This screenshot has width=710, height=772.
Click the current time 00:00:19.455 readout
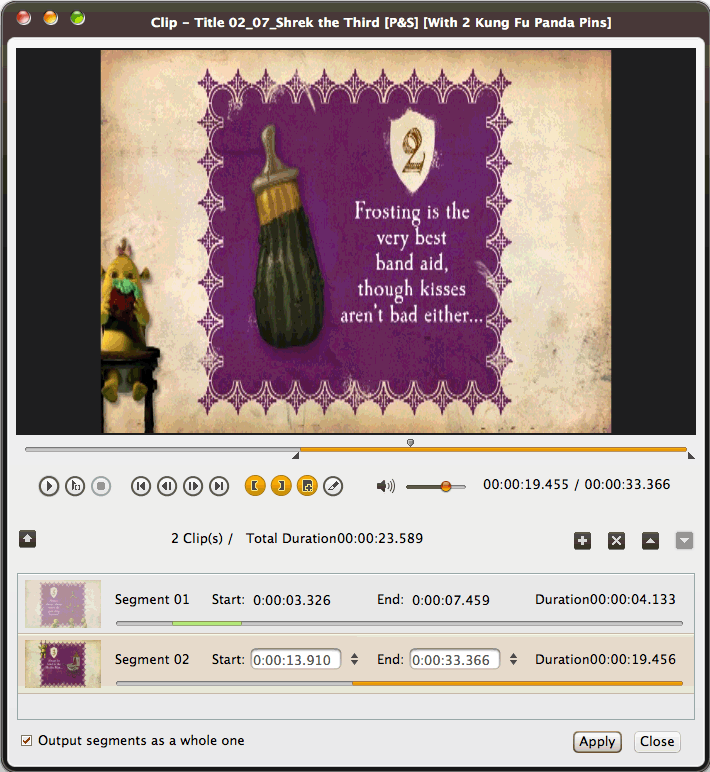coord(526,484)
